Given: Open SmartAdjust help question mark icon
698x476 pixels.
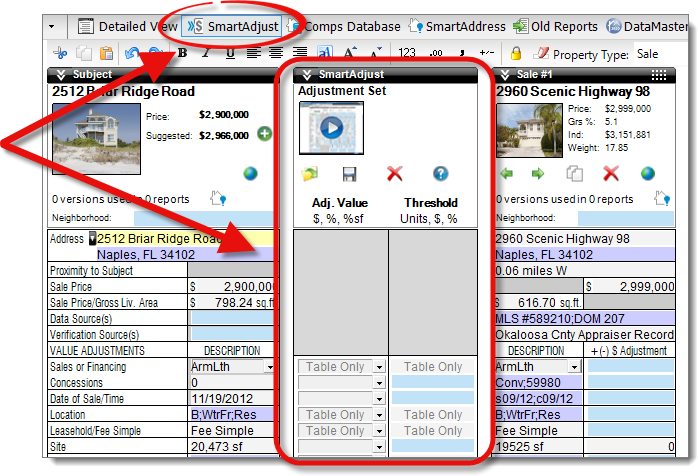Looking at the screenshot, I should pos(440,174).
